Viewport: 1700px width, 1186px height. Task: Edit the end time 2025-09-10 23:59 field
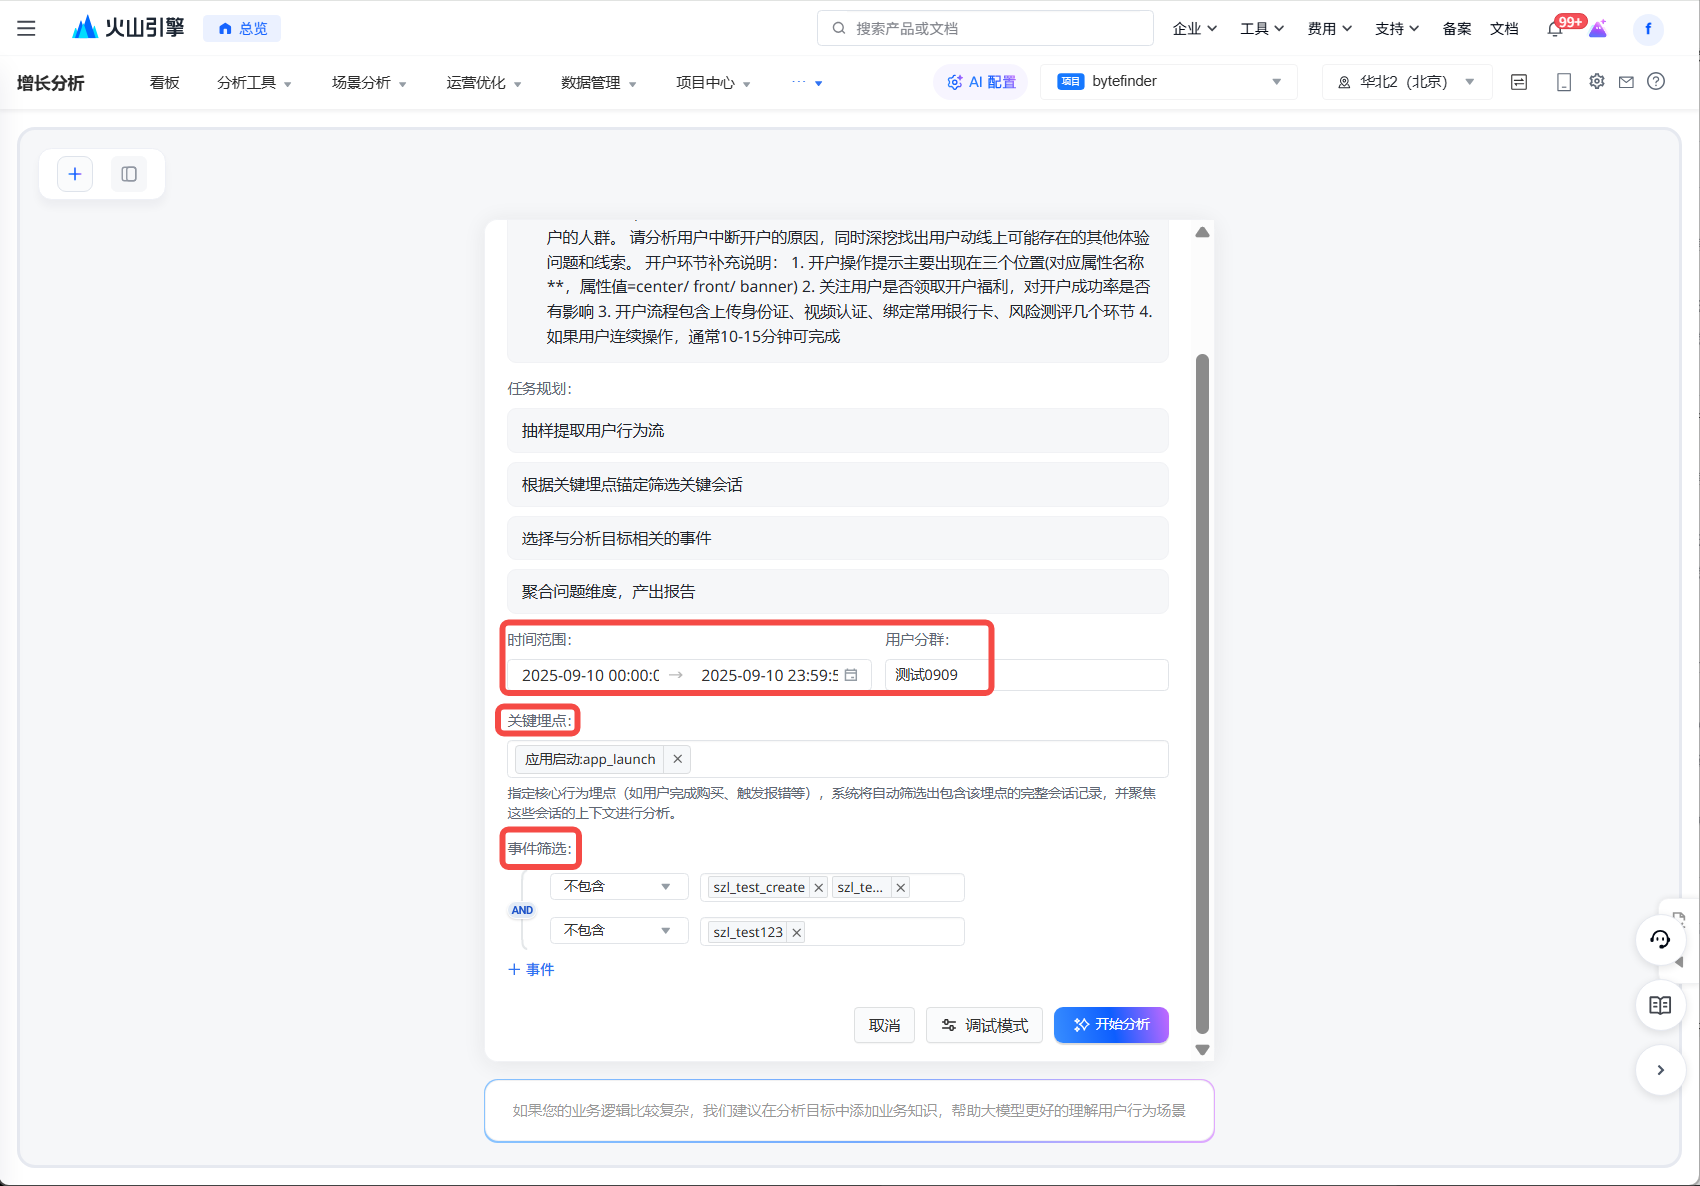[x=769, y=675]
